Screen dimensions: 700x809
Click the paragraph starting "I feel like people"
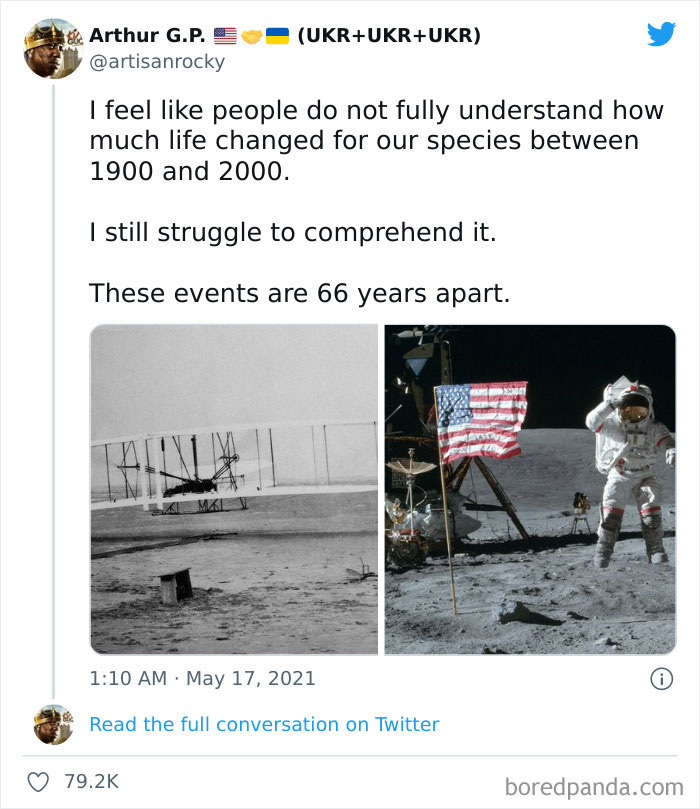(376, 140)
